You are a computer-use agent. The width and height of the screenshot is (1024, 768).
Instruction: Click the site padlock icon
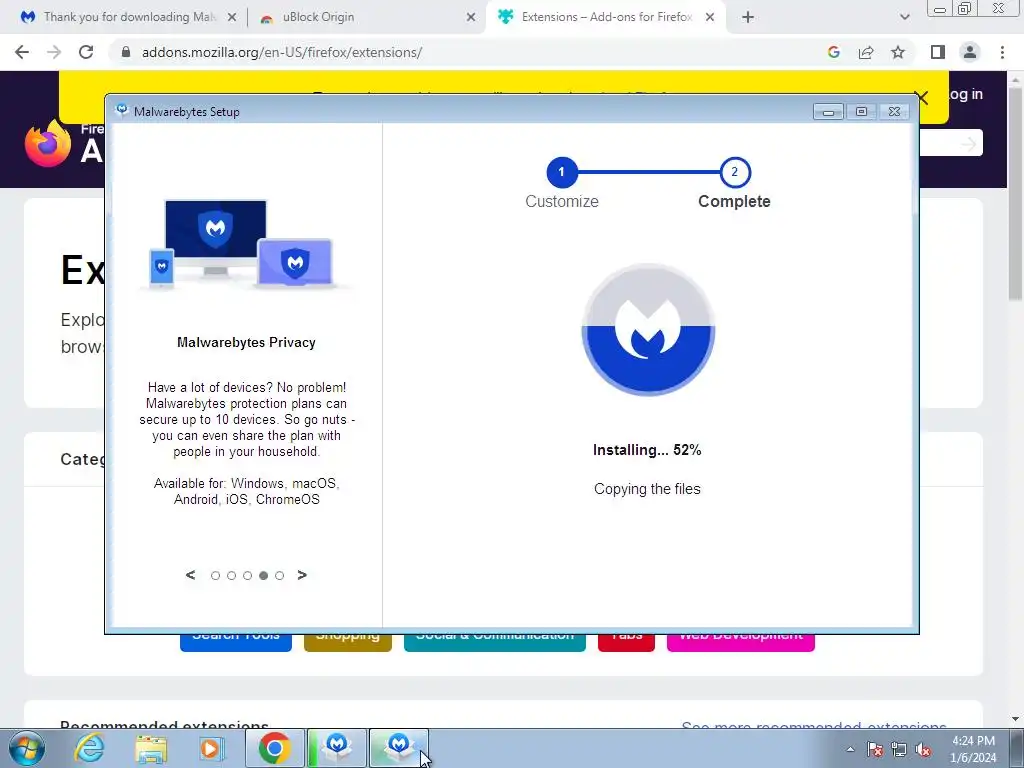126,52
